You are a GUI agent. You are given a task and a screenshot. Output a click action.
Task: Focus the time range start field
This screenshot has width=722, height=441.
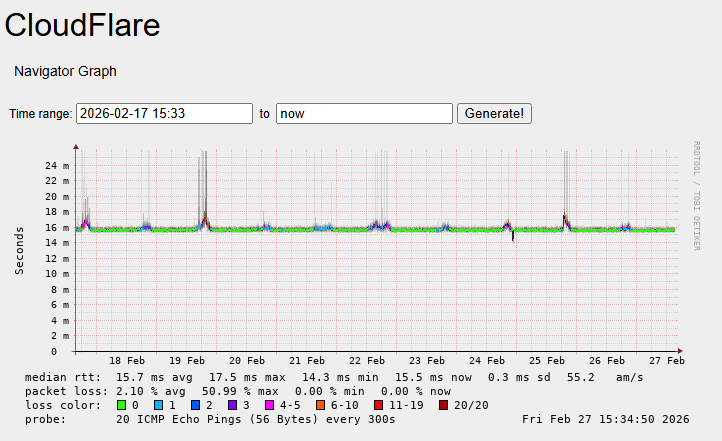[164, 113]
